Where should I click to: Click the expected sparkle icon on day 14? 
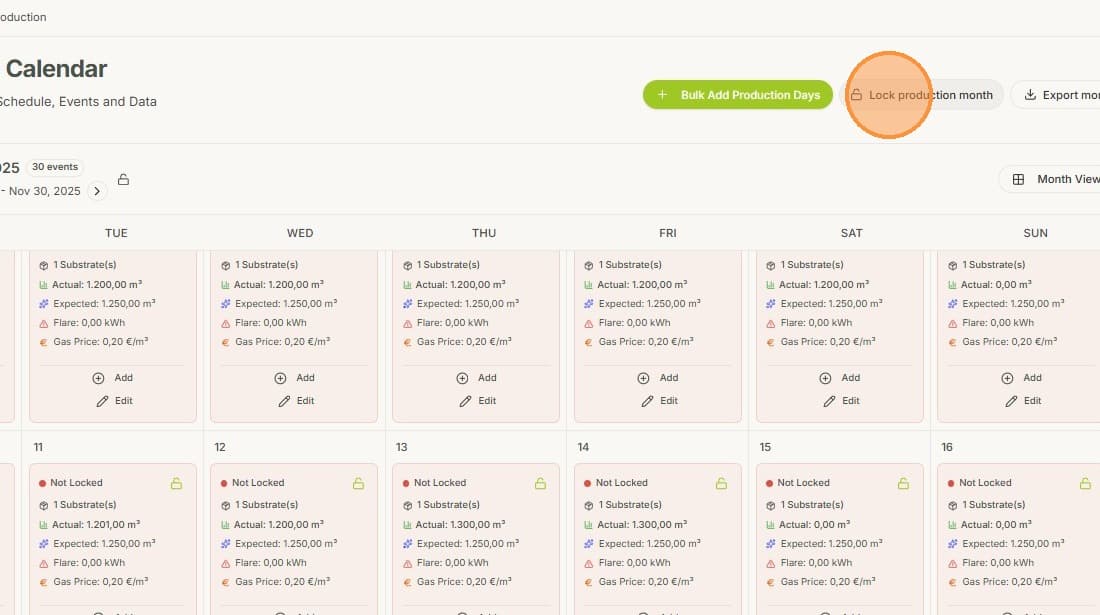point(589,543)
